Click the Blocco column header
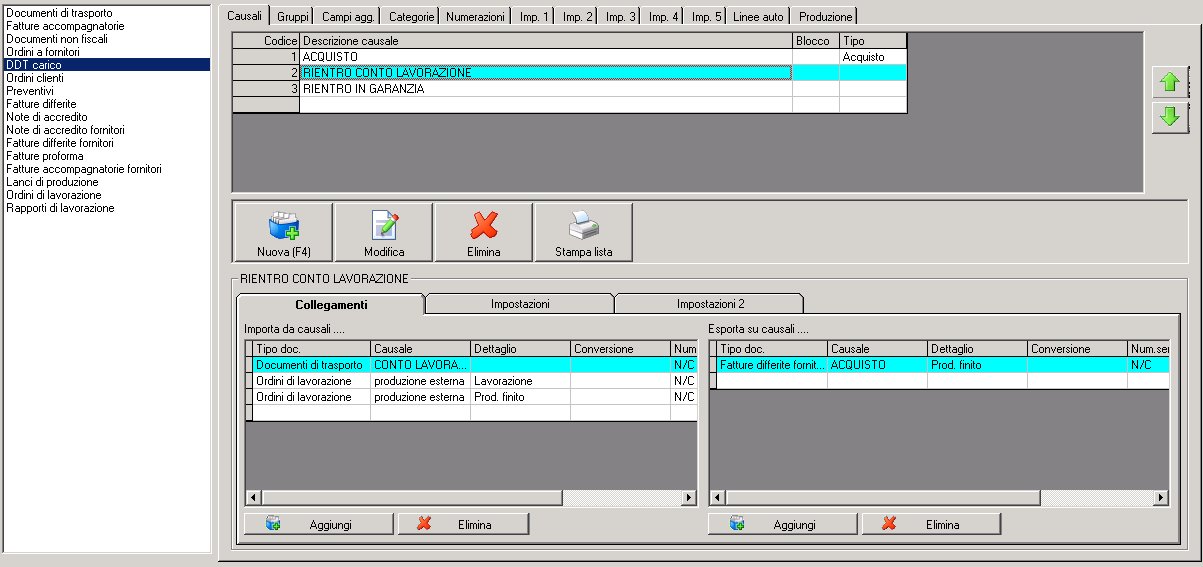The image size is (1203, 567). pyautogui.click(x=816, y=41)
